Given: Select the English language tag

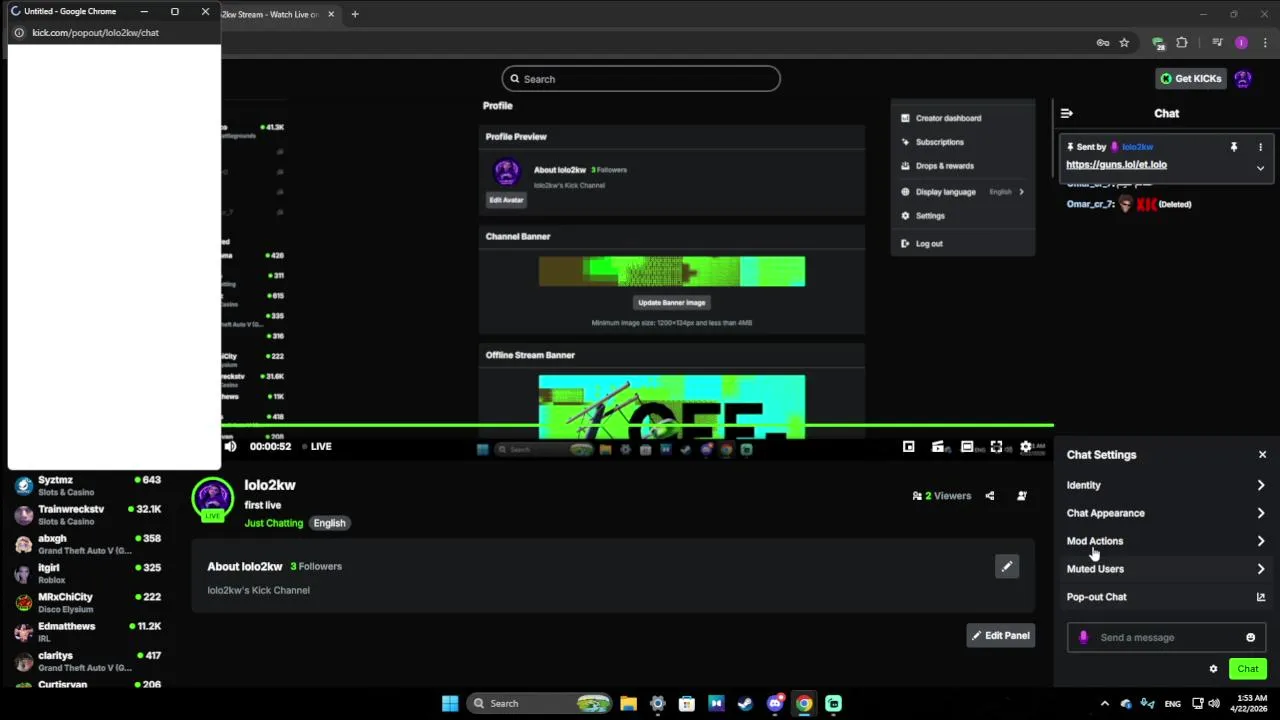Looking at the screenshot, I should pos(329,523).
